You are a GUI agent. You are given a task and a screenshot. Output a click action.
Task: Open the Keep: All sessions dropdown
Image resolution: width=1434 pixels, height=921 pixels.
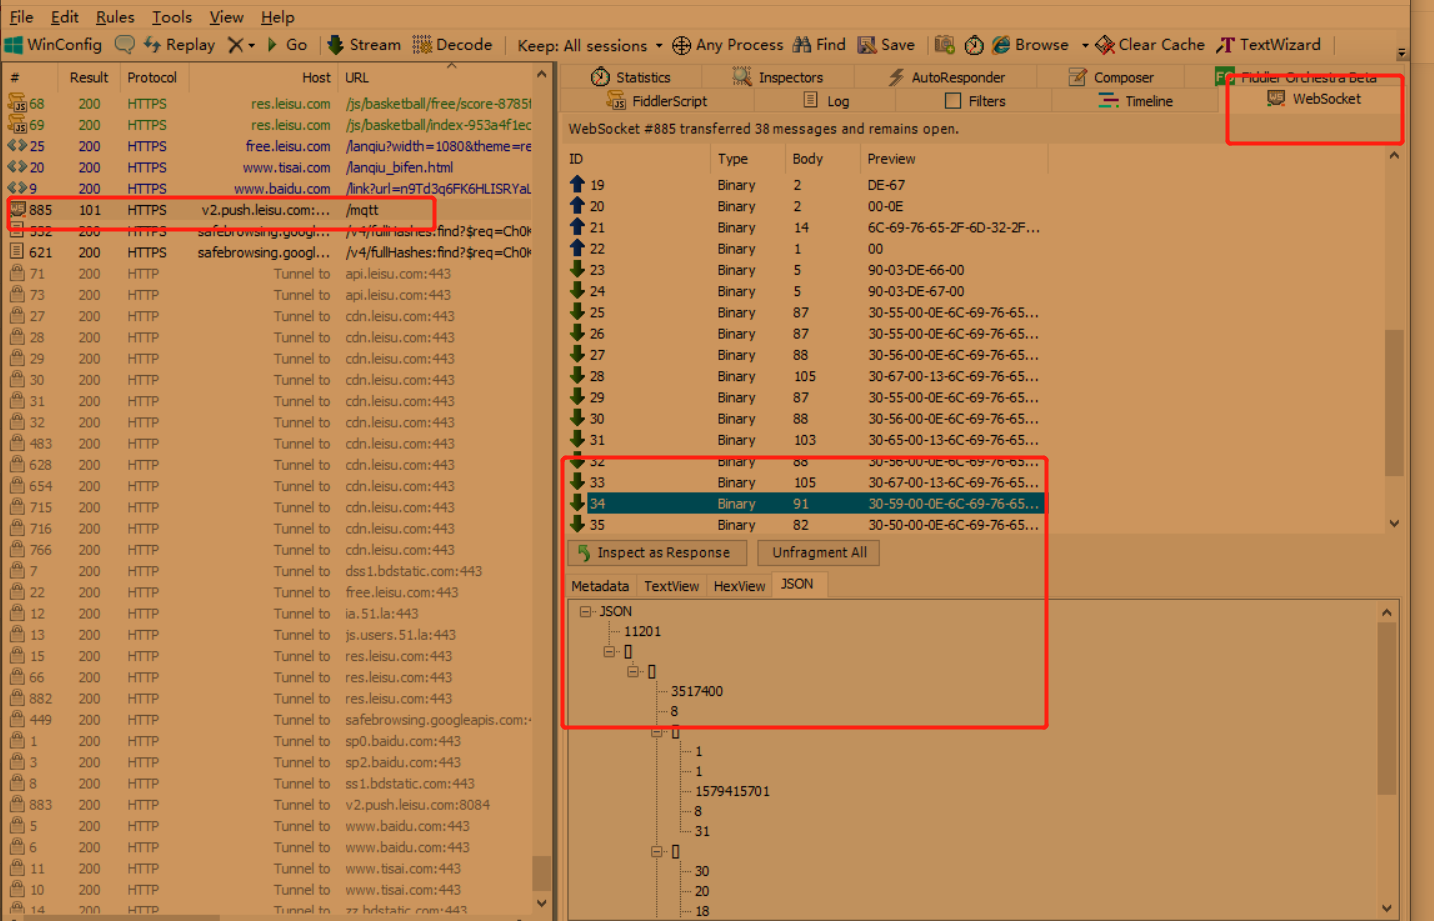tap(590, 46)
